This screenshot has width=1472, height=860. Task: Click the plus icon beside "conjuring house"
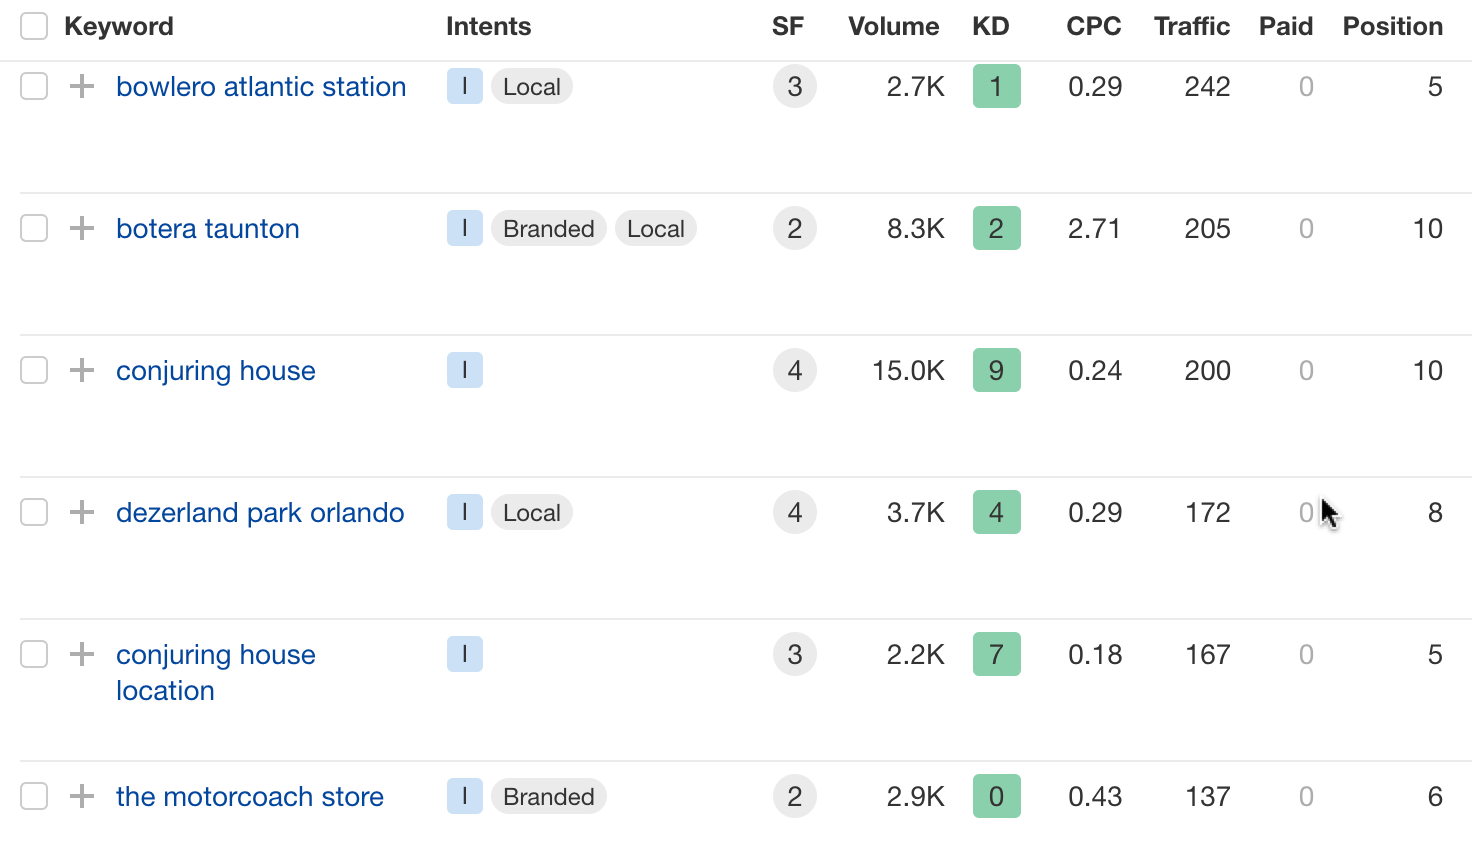(80, 370)
